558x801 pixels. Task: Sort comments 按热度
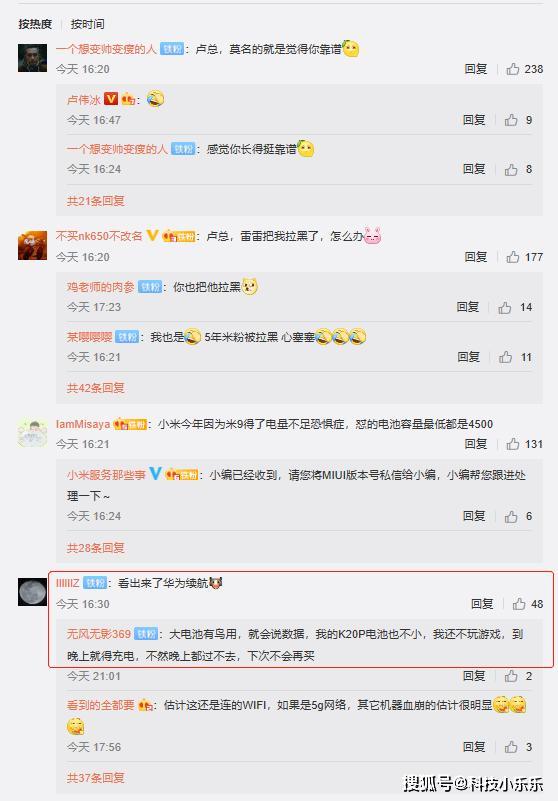click(35, 24)
